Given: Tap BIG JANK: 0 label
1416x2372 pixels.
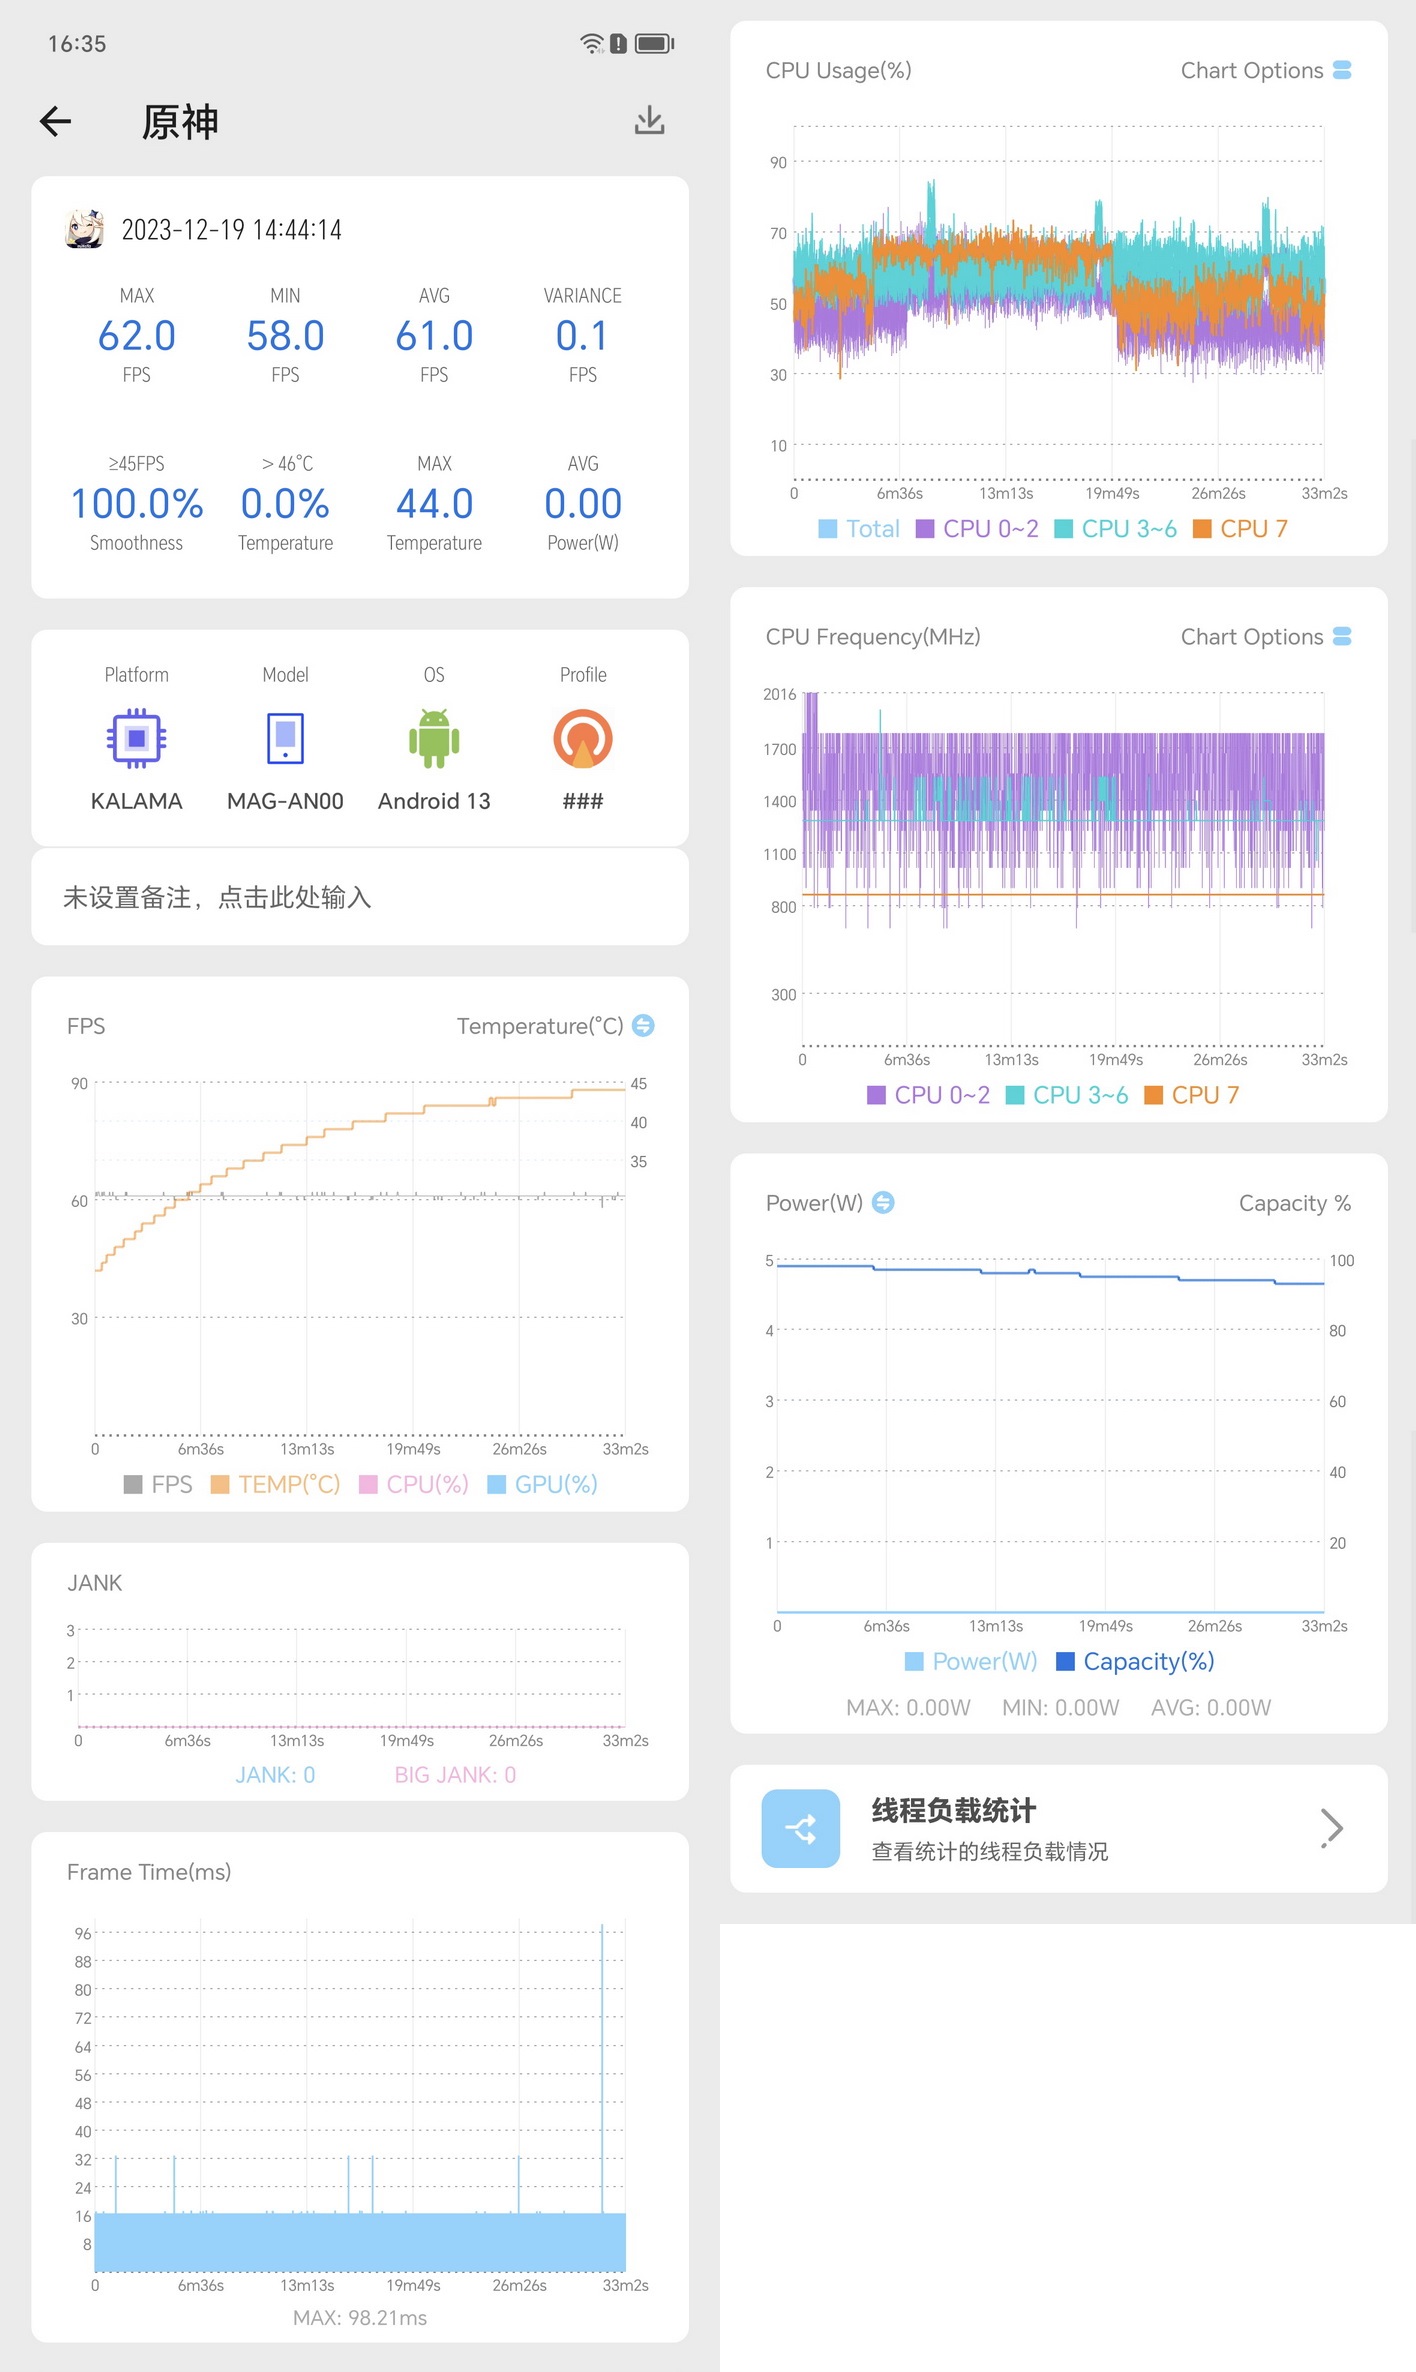Looking at the screenshot, I should point(455,1775).
